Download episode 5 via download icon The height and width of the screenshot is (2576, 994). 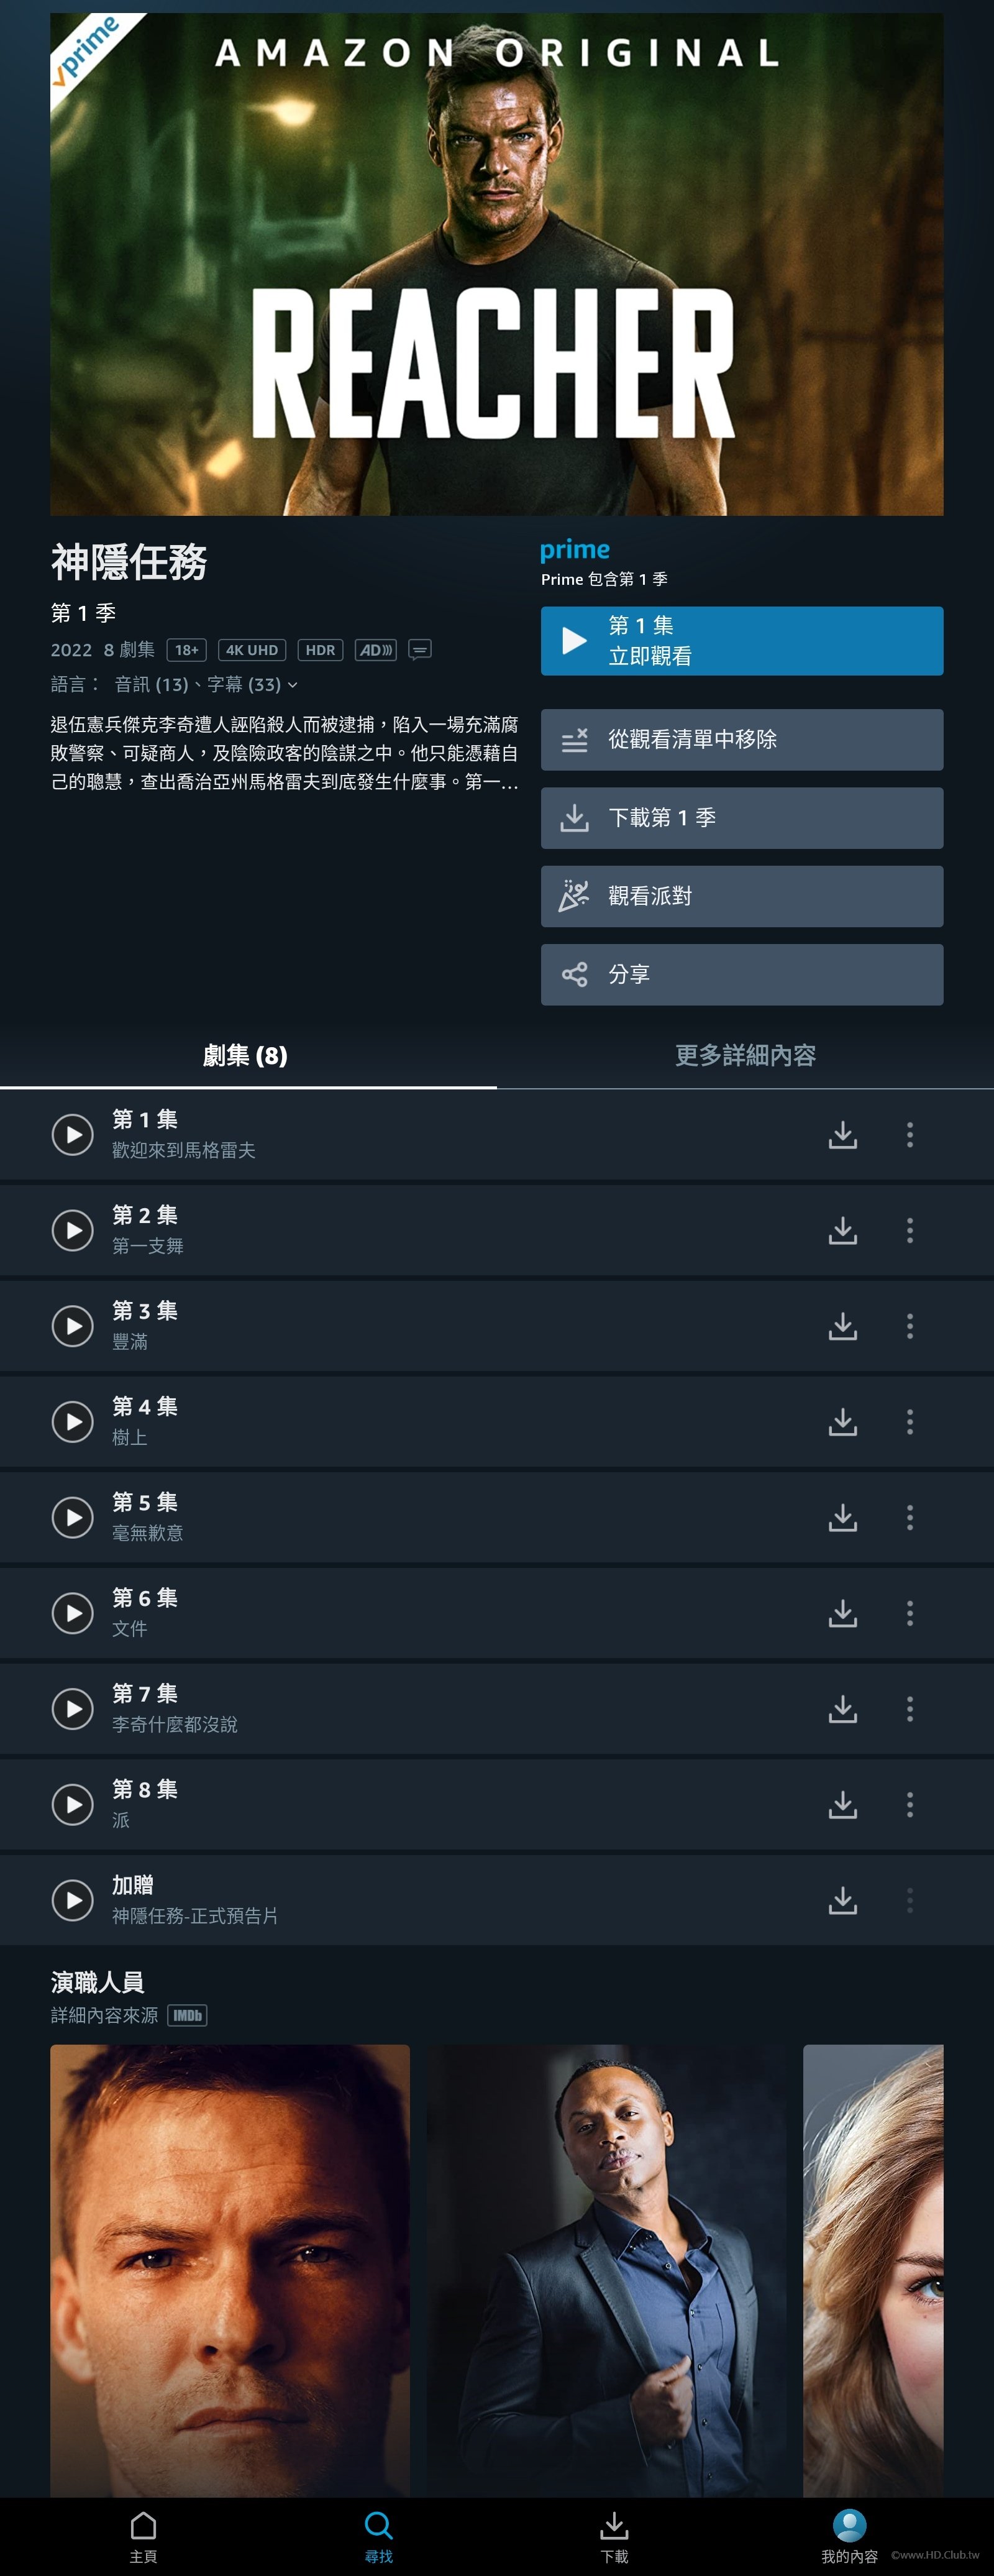pyautogui.click(x=843, y=1517)
